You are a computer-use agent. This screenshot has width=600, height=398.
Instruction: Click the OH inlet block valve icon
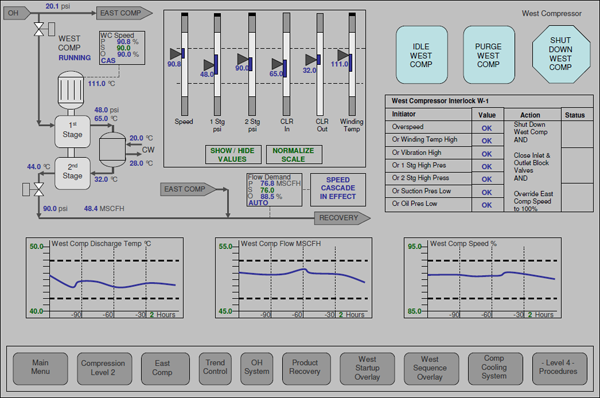click(39, 29)
